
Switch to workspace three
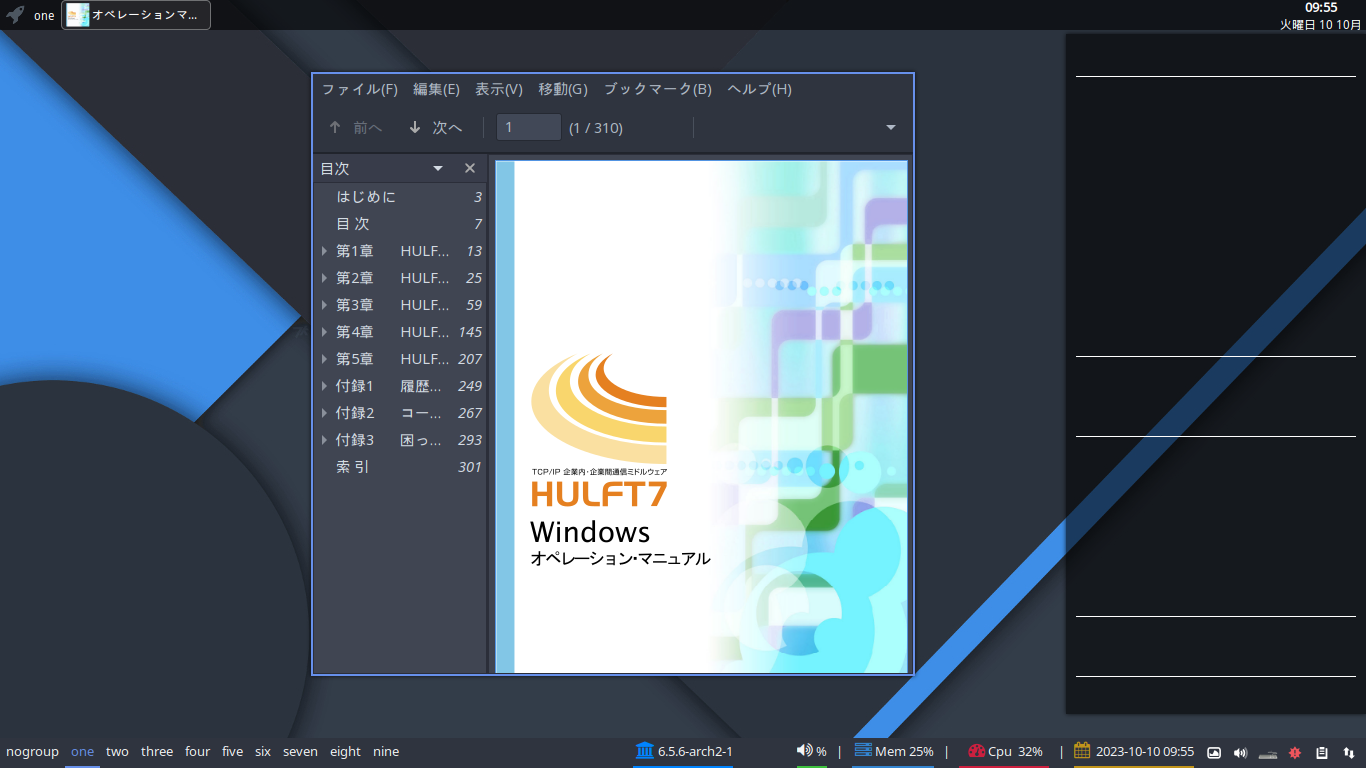coord(157,752)
